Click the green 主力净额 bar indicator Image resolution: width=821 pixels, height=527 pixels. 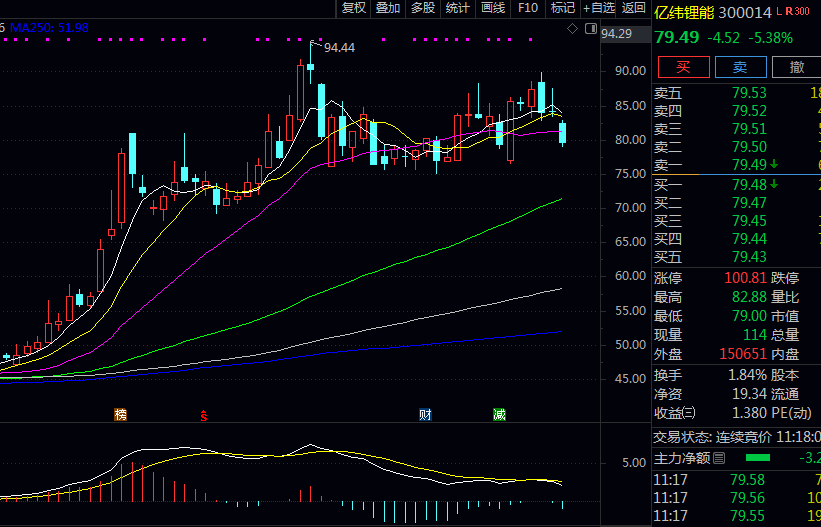click(758, 458)
